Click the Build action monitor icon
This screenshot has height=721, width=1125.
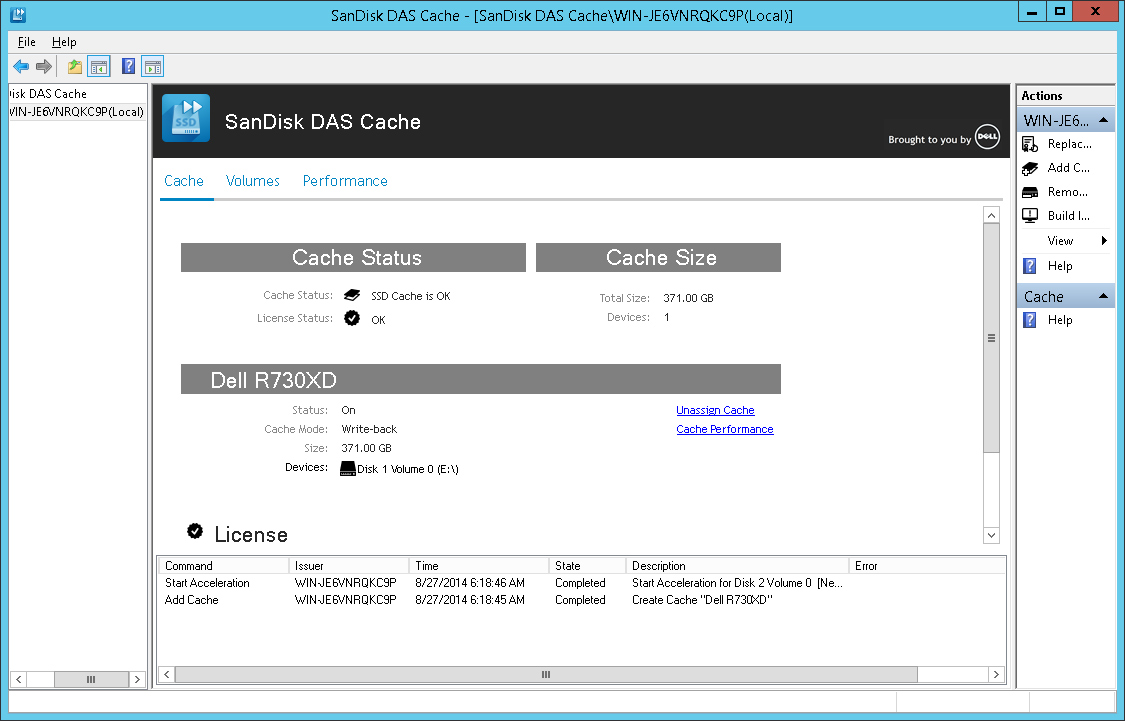[x=1030, y=215]
